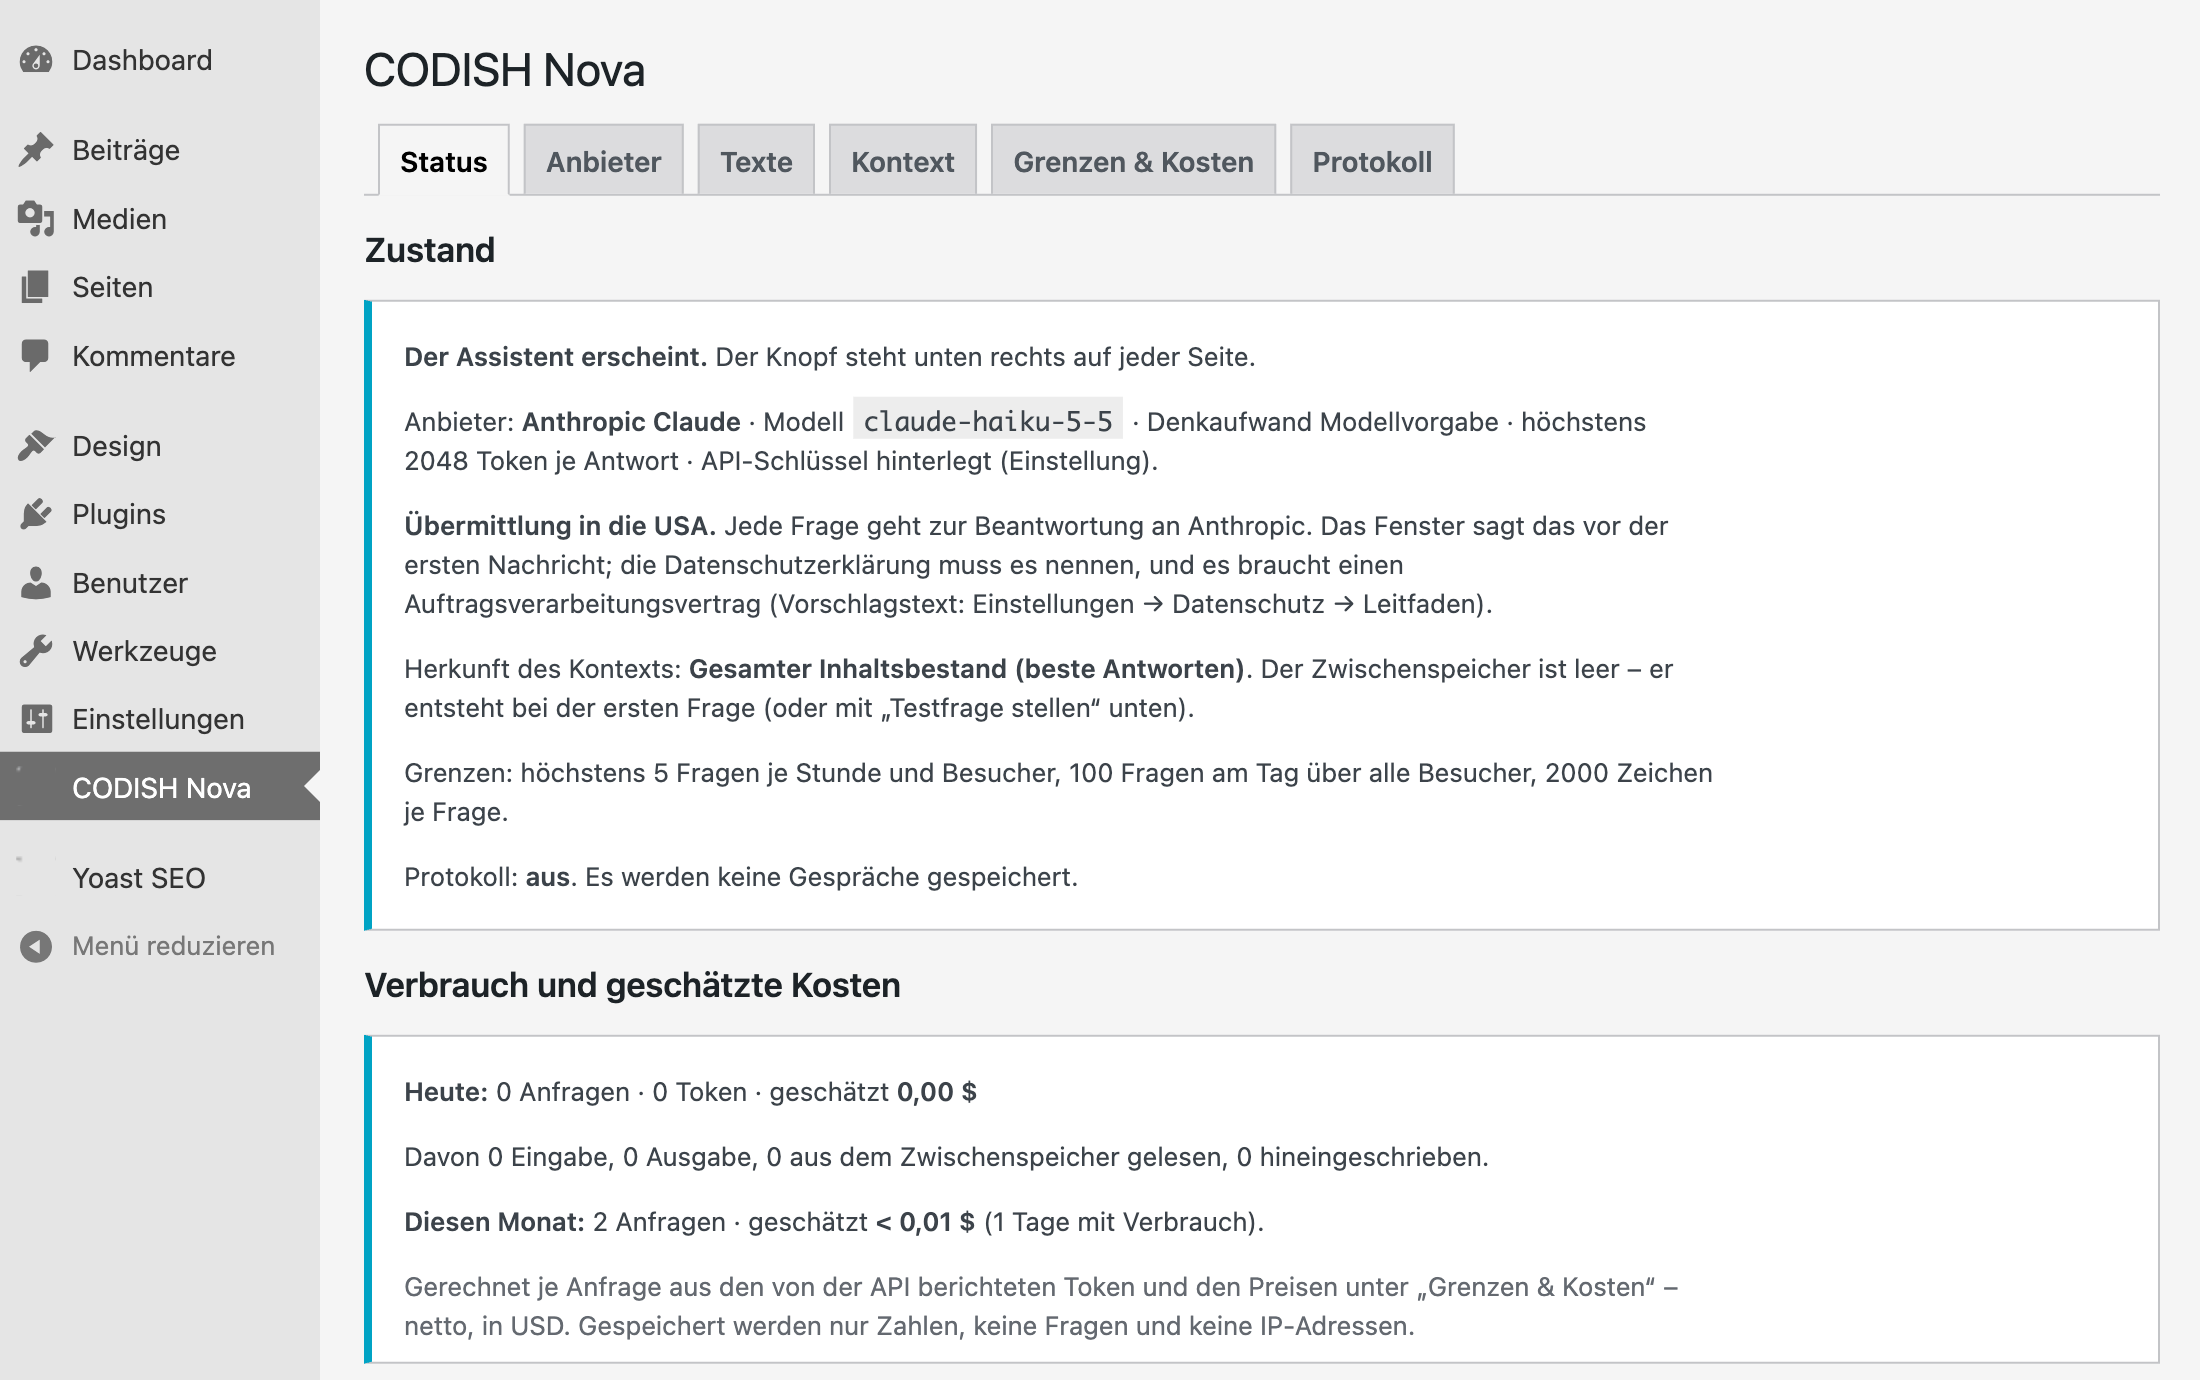Collapse menu via Menü reduzieren arrow icon

[36, 946]
